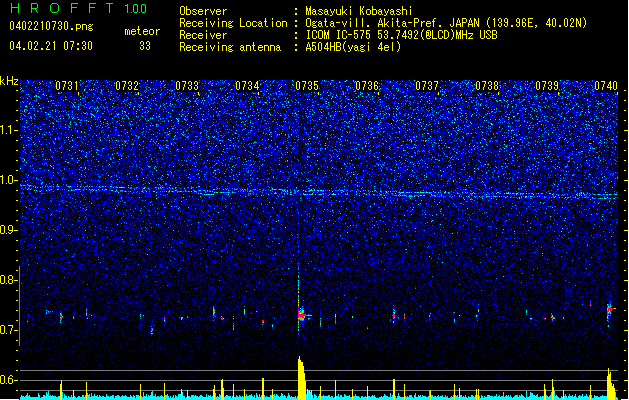The image size is (629, 400).
Task: Click the 0738 time marker
Action: click(487, 86)
